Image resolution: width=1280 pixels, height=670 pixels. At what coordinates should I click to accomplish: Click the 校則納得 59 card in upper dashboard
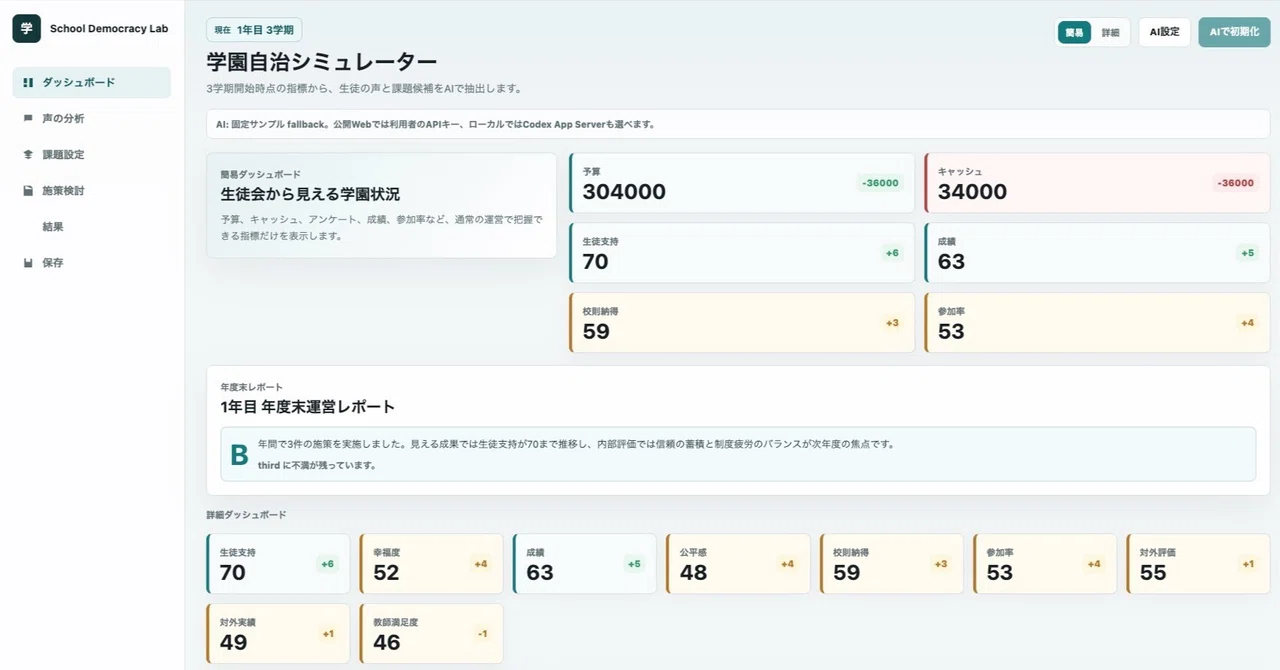click(x=742, y=323)
